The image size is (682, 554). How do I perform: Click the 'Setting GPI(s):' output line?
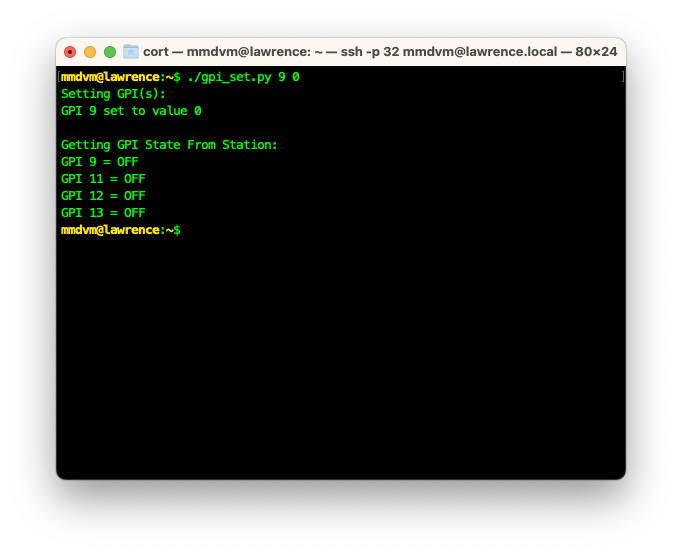pos(113,94)
